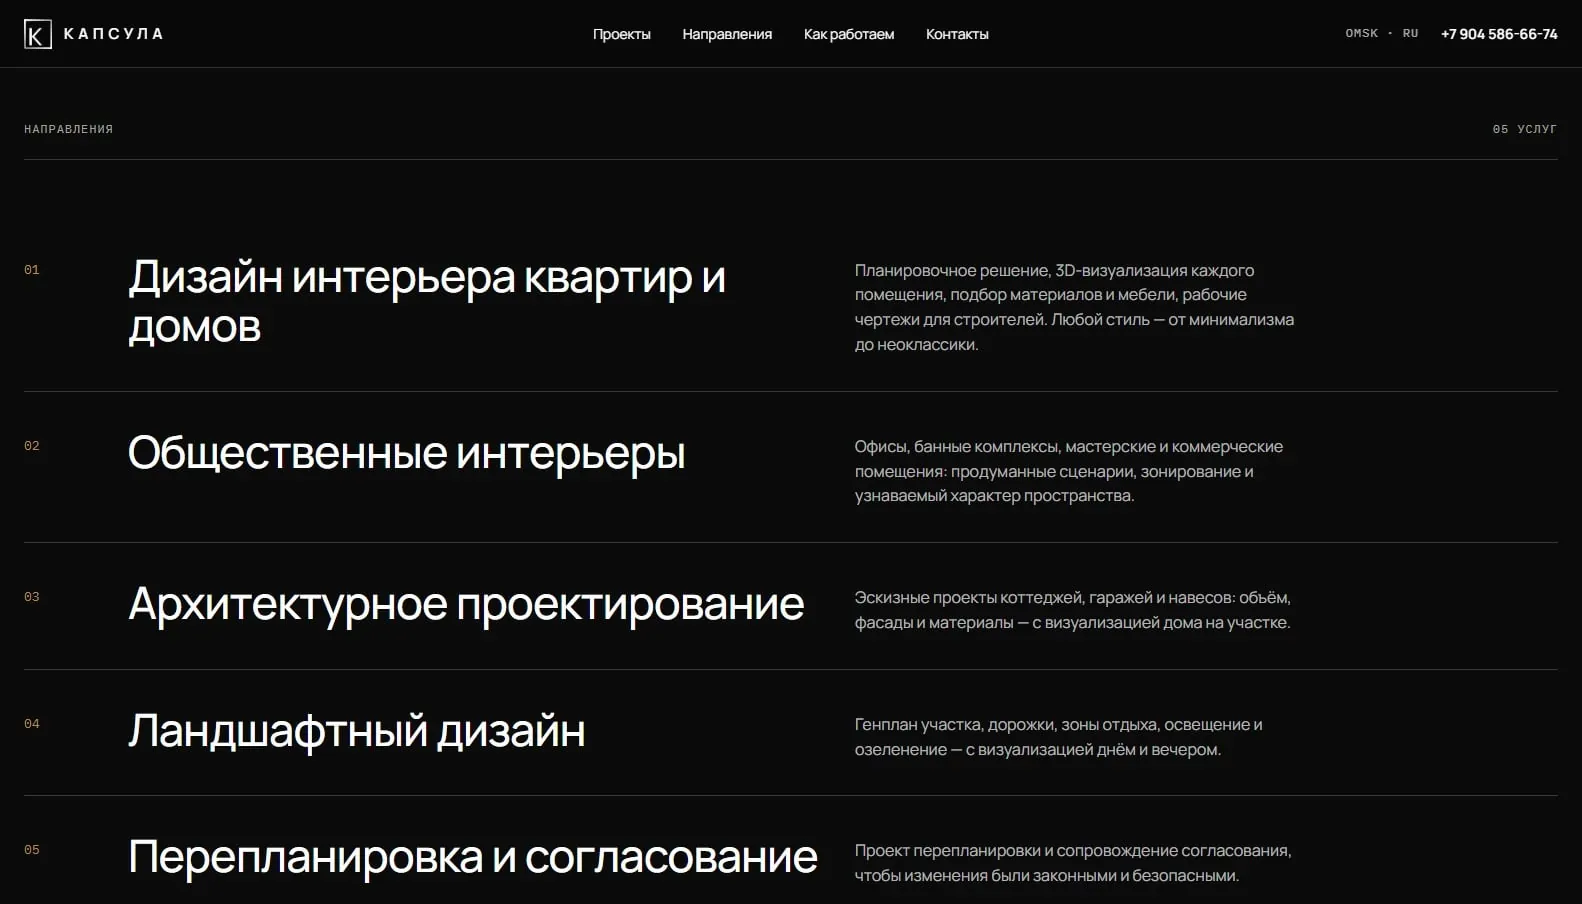Click the Капсула K logo icon
1582x904 pixels.
tap(38, 34)
